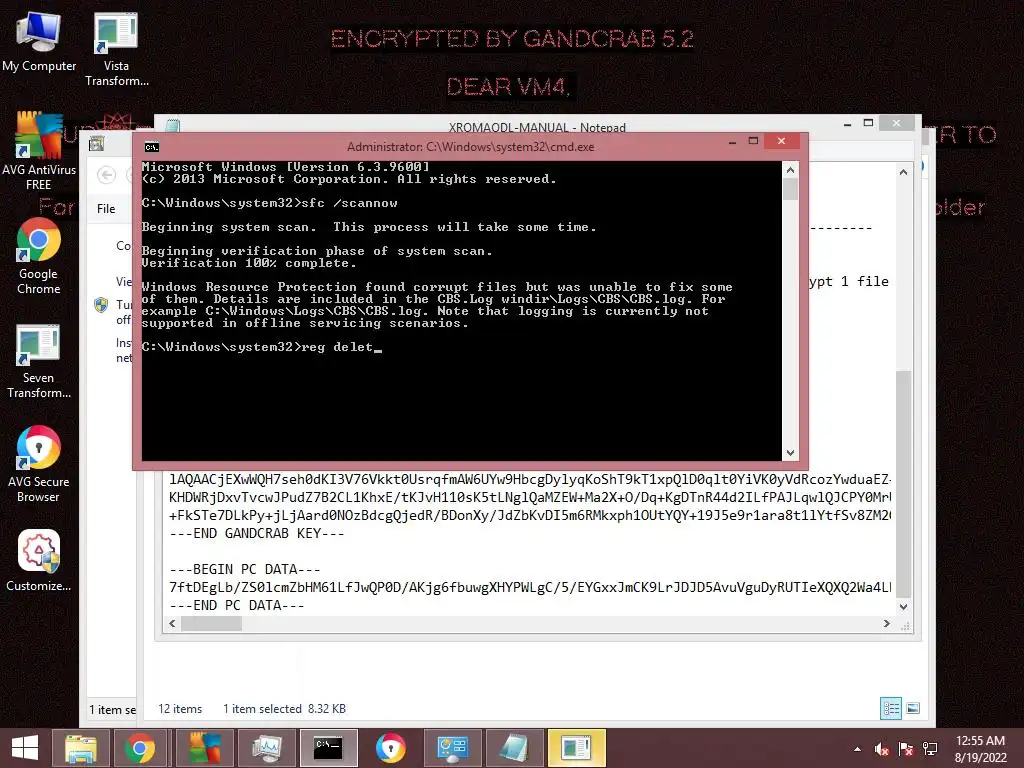This screenshot has height=768, width=1024.
Task: Click the '---END GANDCRAB KEY---' line in Notepad
Action: click(257, 534)
